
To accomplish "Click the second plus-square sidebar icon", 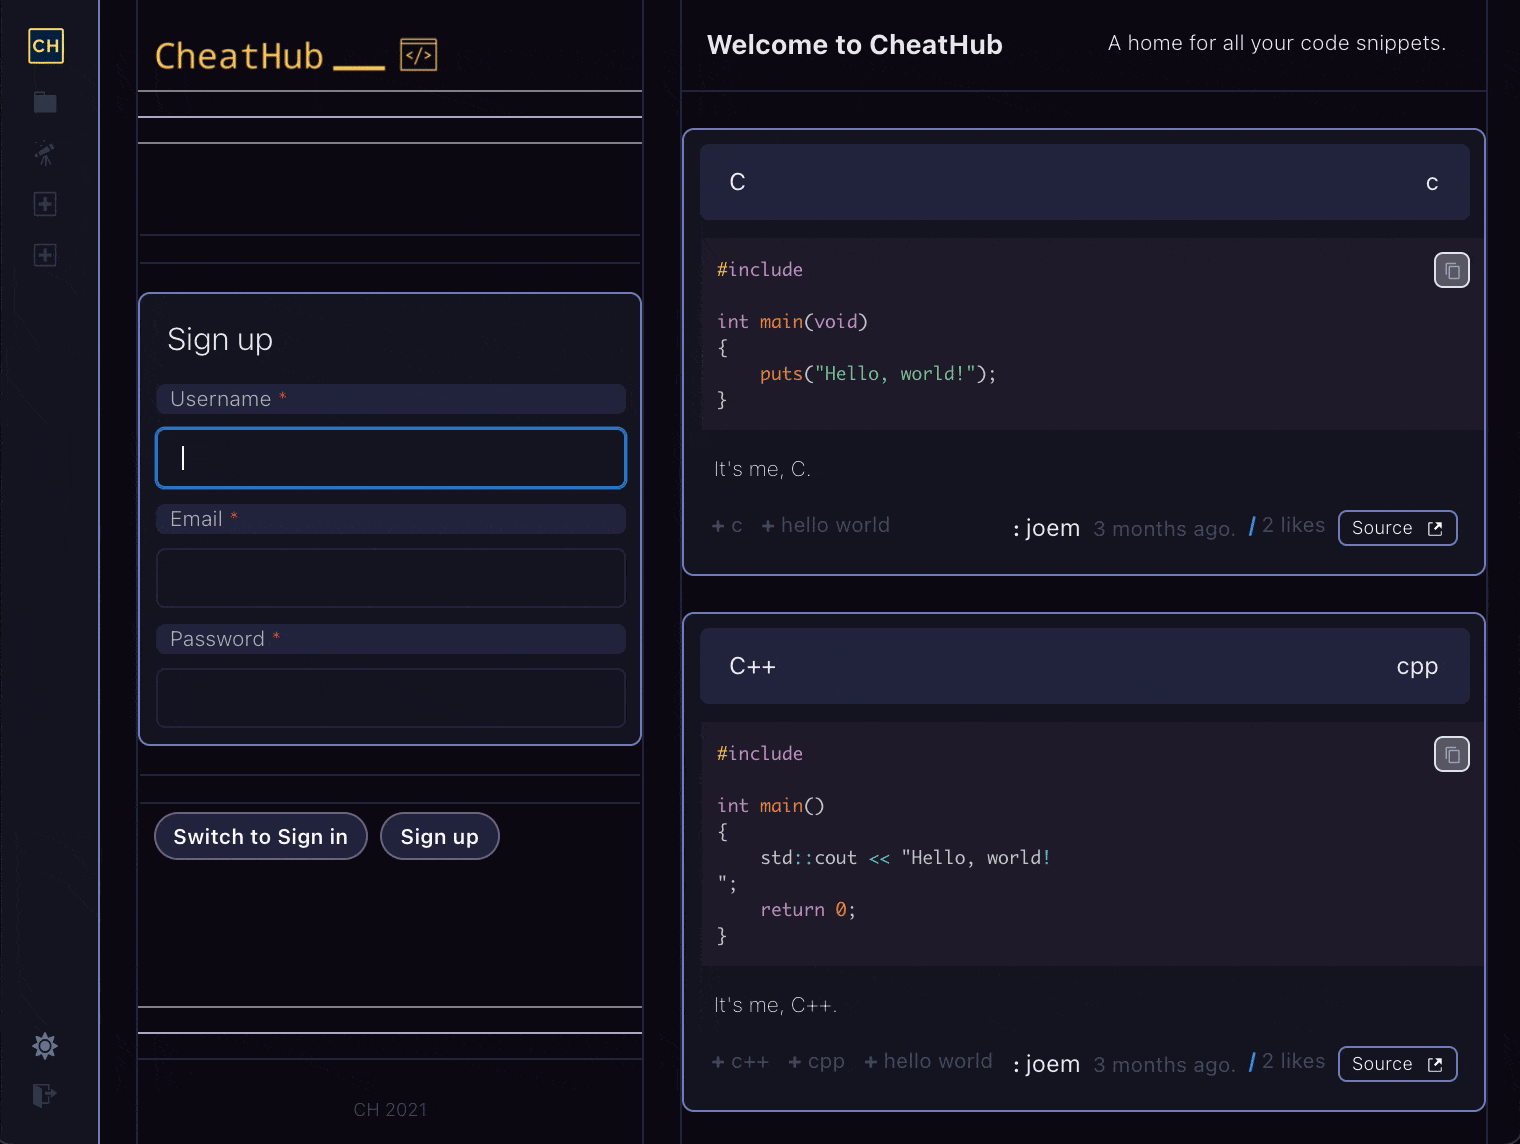I will (45, 255).
